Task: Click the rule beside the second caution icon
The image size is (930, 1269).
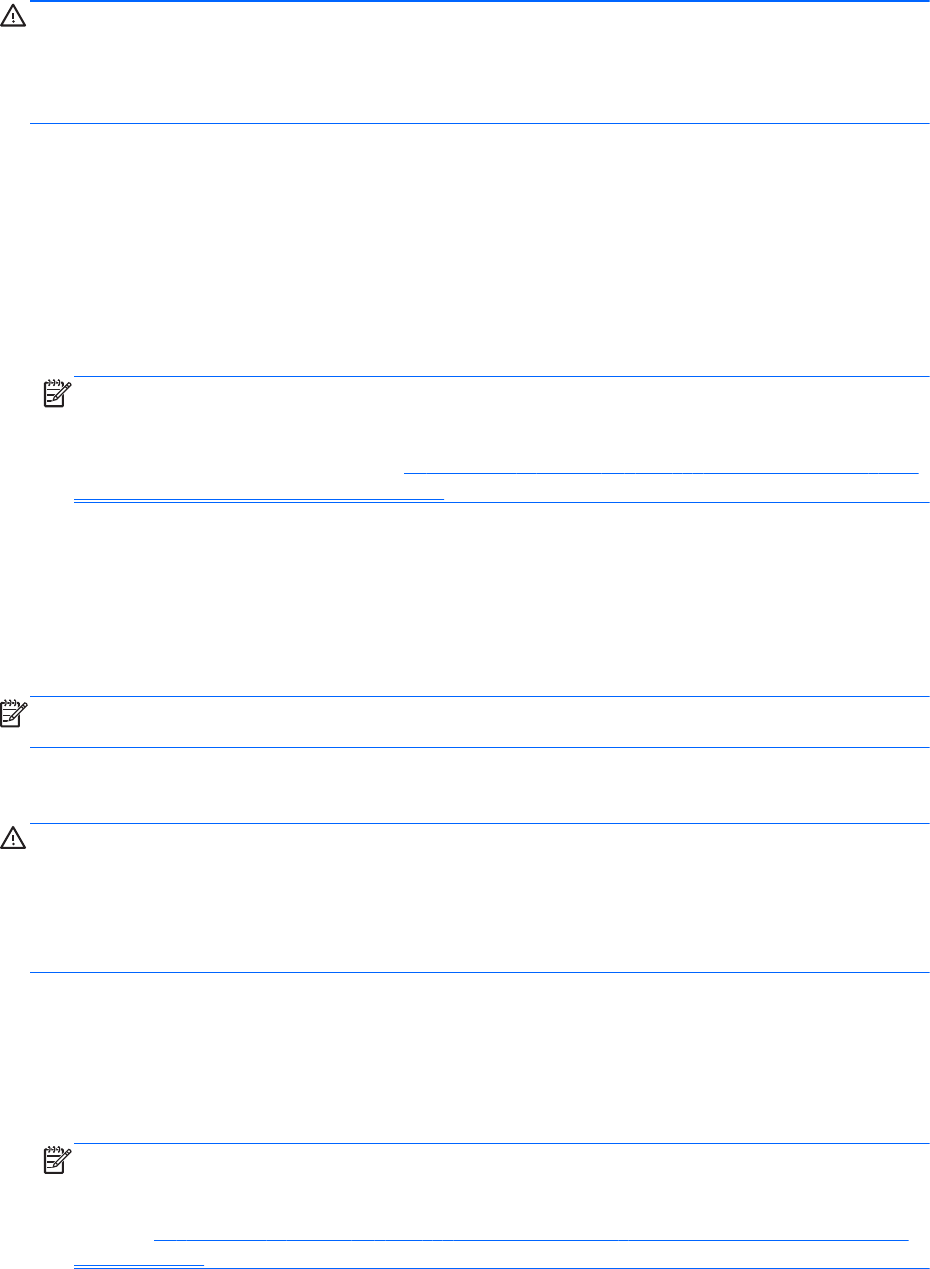Action: pos(480,823)
